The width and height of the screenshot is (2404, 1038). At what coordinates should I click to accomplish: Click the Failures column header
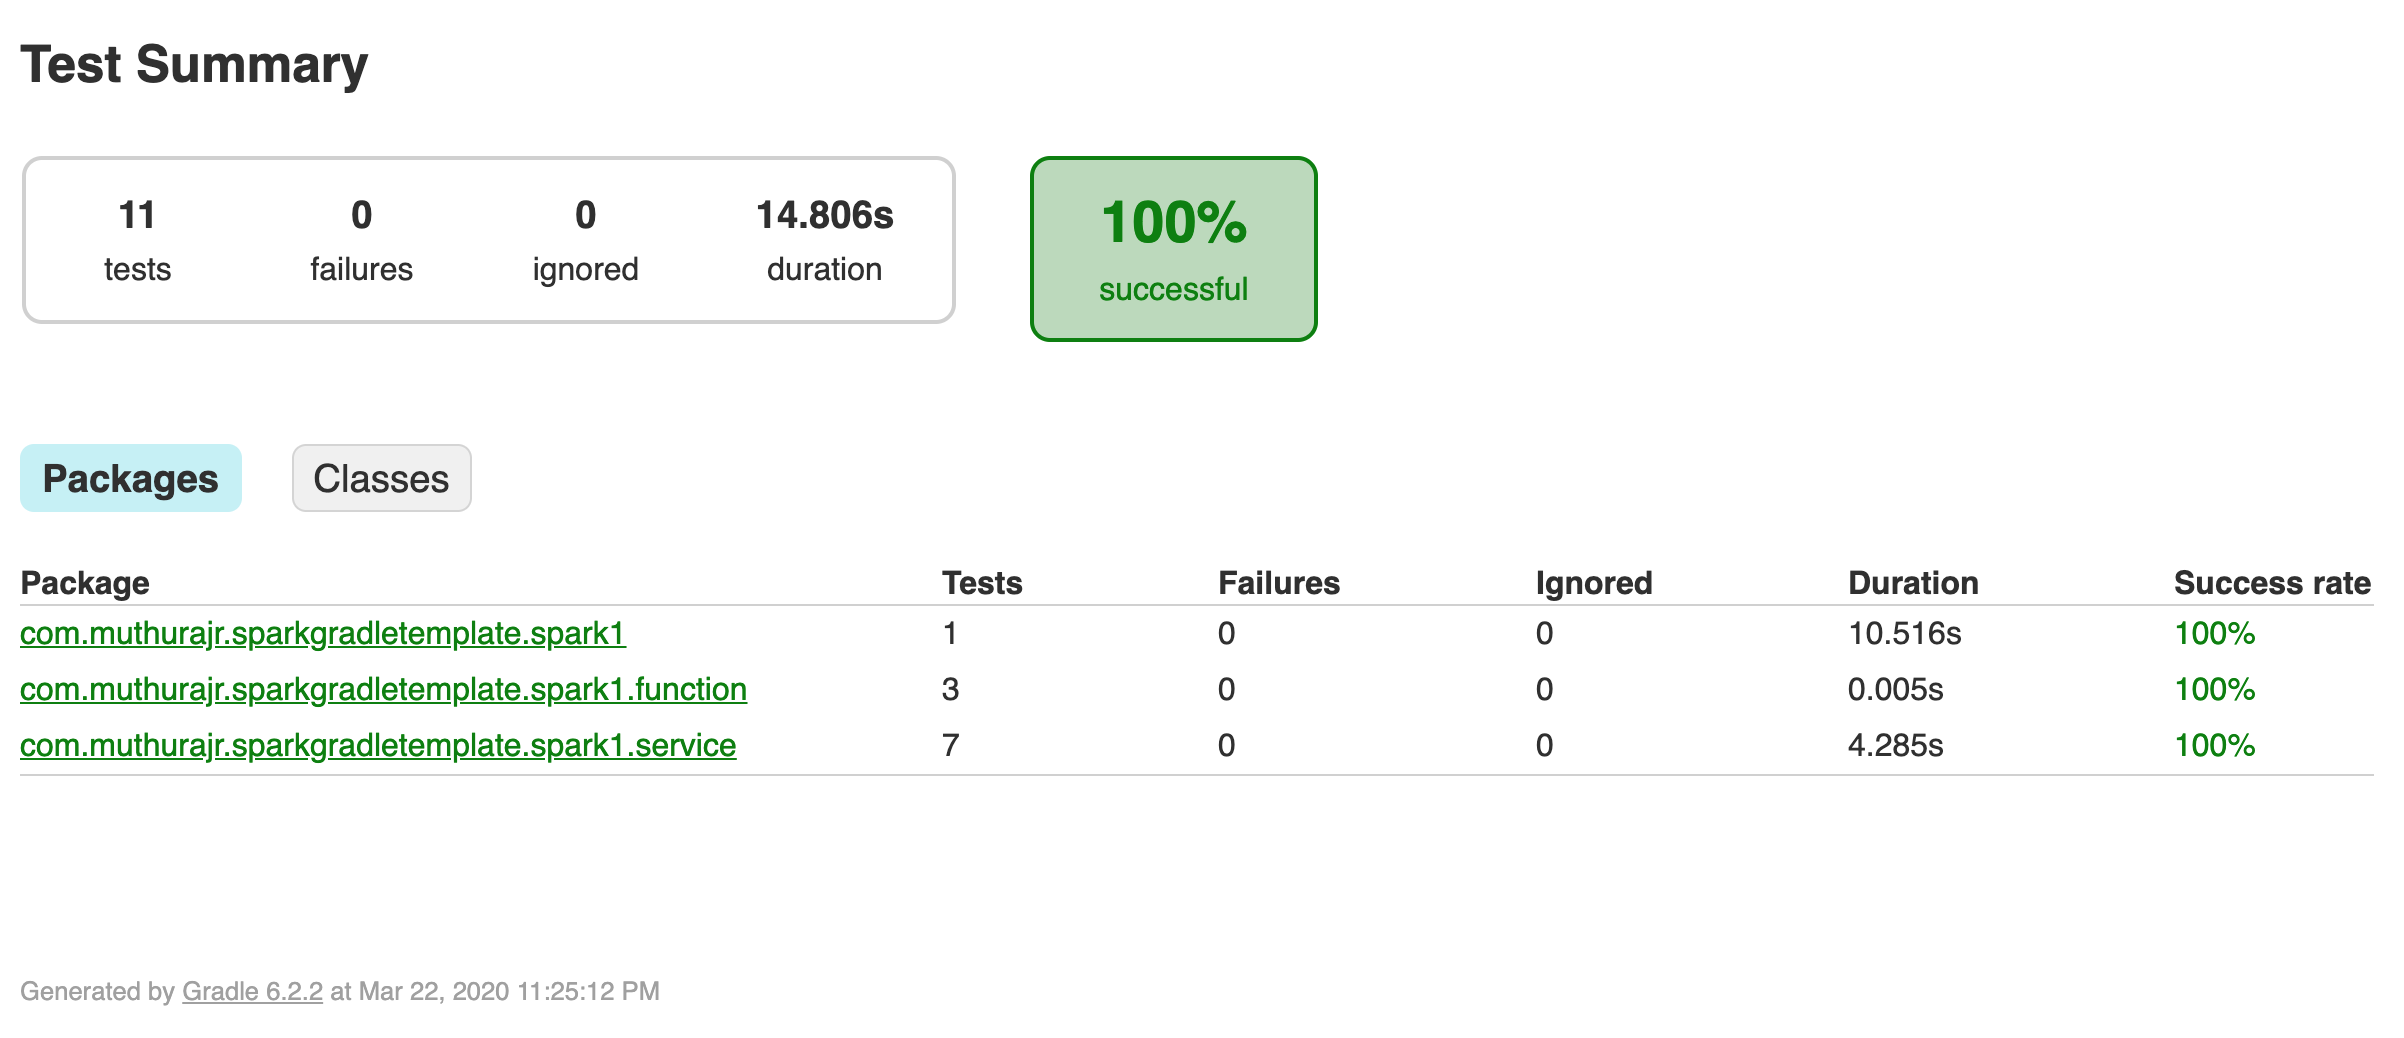(x=1278, y=581)
